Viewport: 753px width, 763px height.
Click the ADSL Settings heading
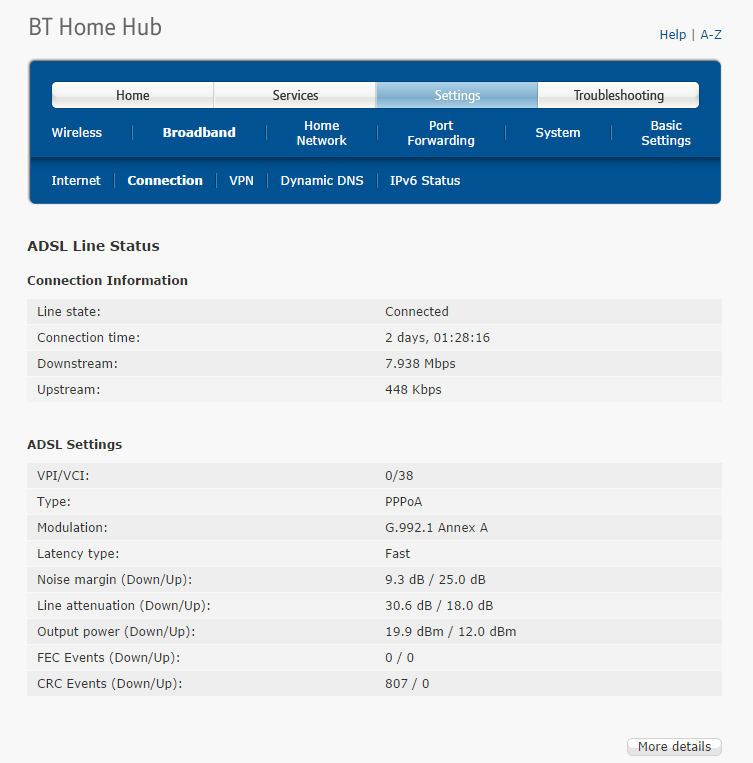[74, 444]
